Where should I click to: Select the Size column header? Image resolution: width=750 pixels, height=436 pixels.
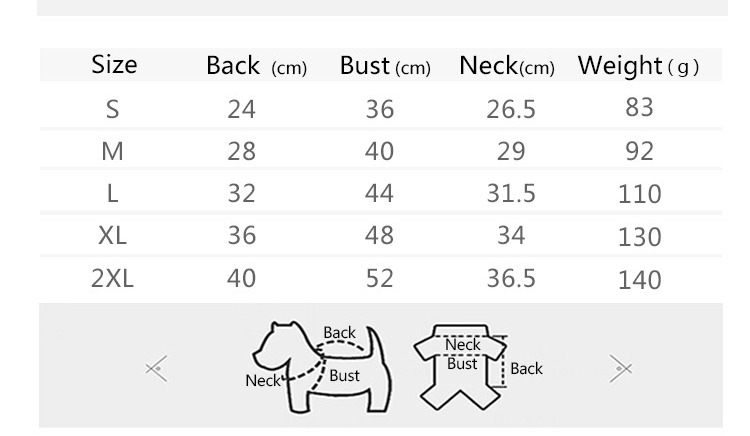(114, 65)
